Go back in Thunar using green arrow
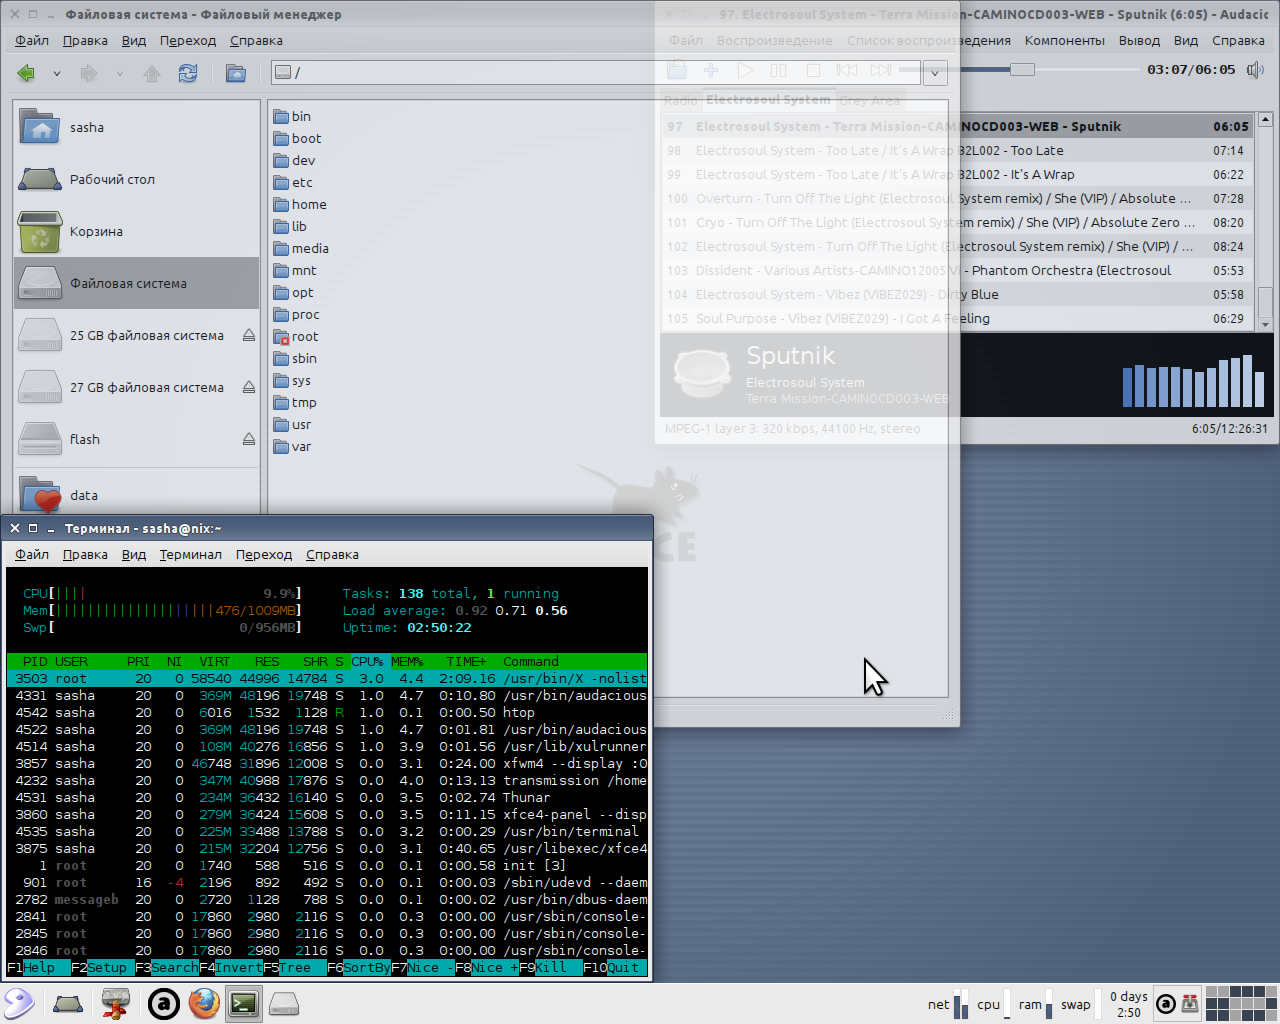 click(x=27, y=73)
